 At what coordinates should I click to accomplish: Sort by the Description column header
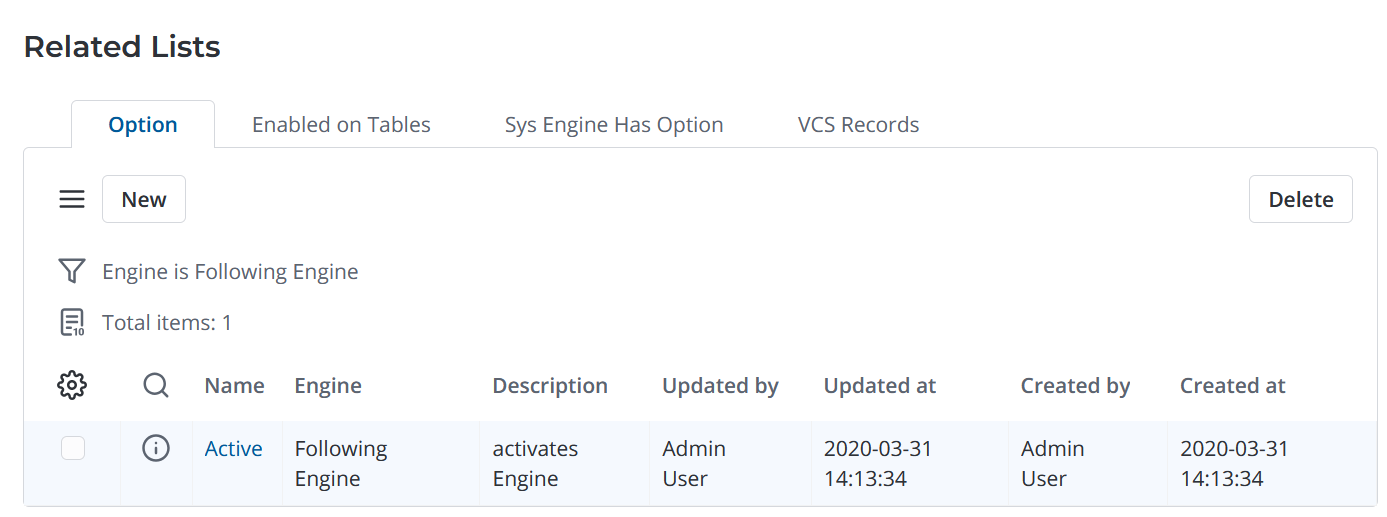coord(550,386)
